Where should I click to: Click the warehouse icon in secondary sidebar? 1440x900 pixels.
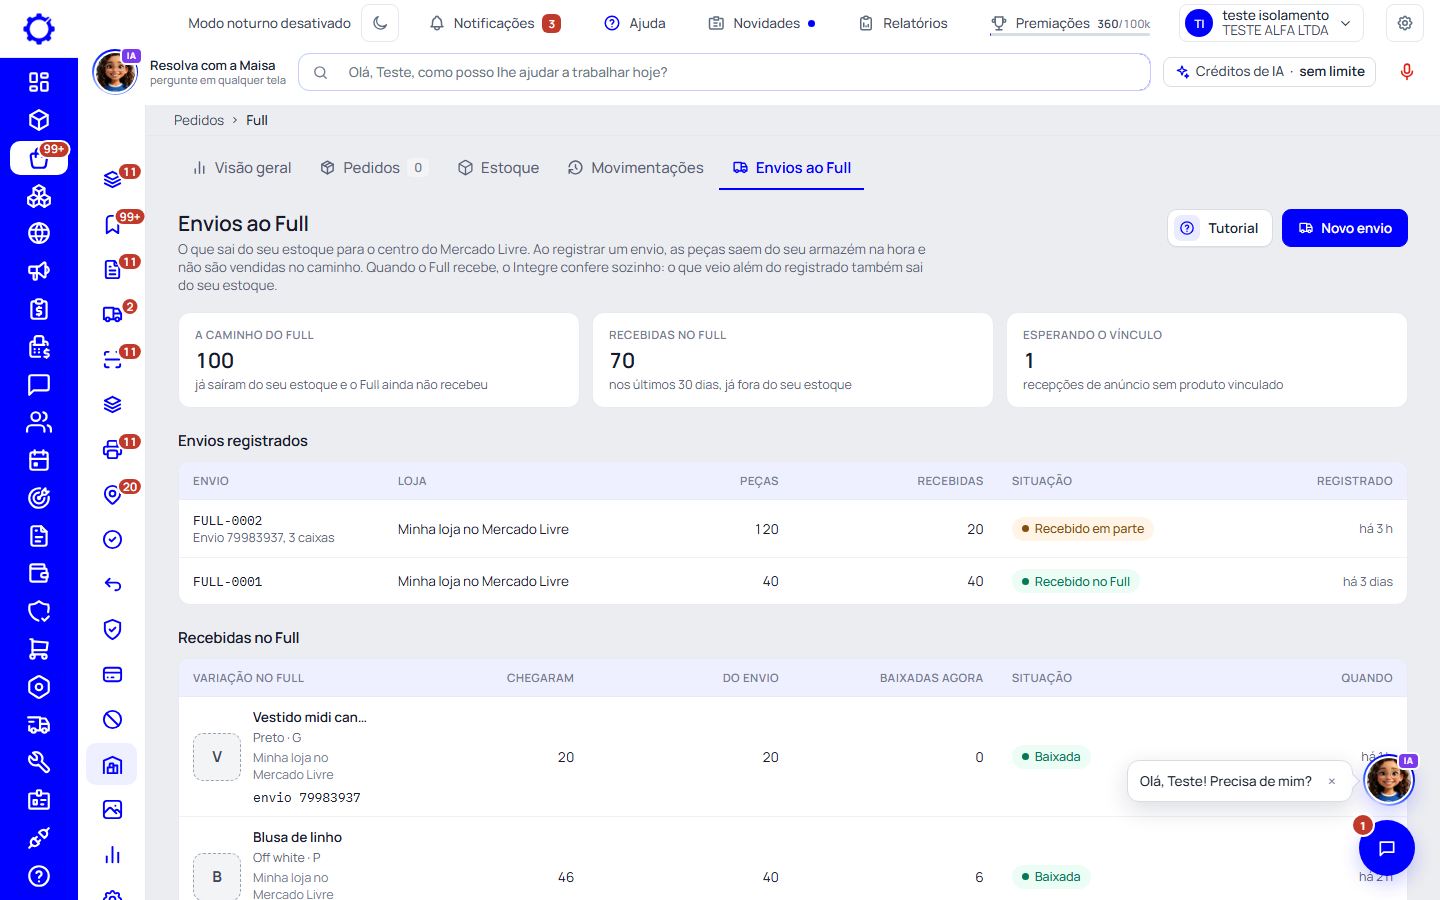[x=113, y=765]
